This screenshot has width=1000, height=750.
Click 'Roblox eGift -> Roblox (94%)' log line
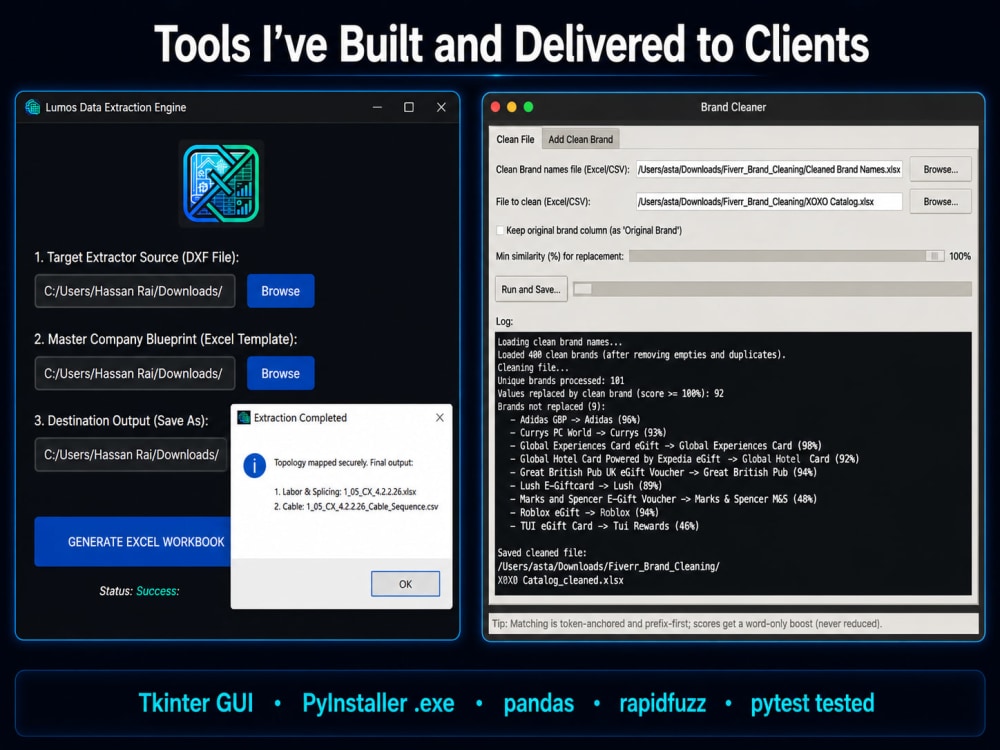[584, 512]
